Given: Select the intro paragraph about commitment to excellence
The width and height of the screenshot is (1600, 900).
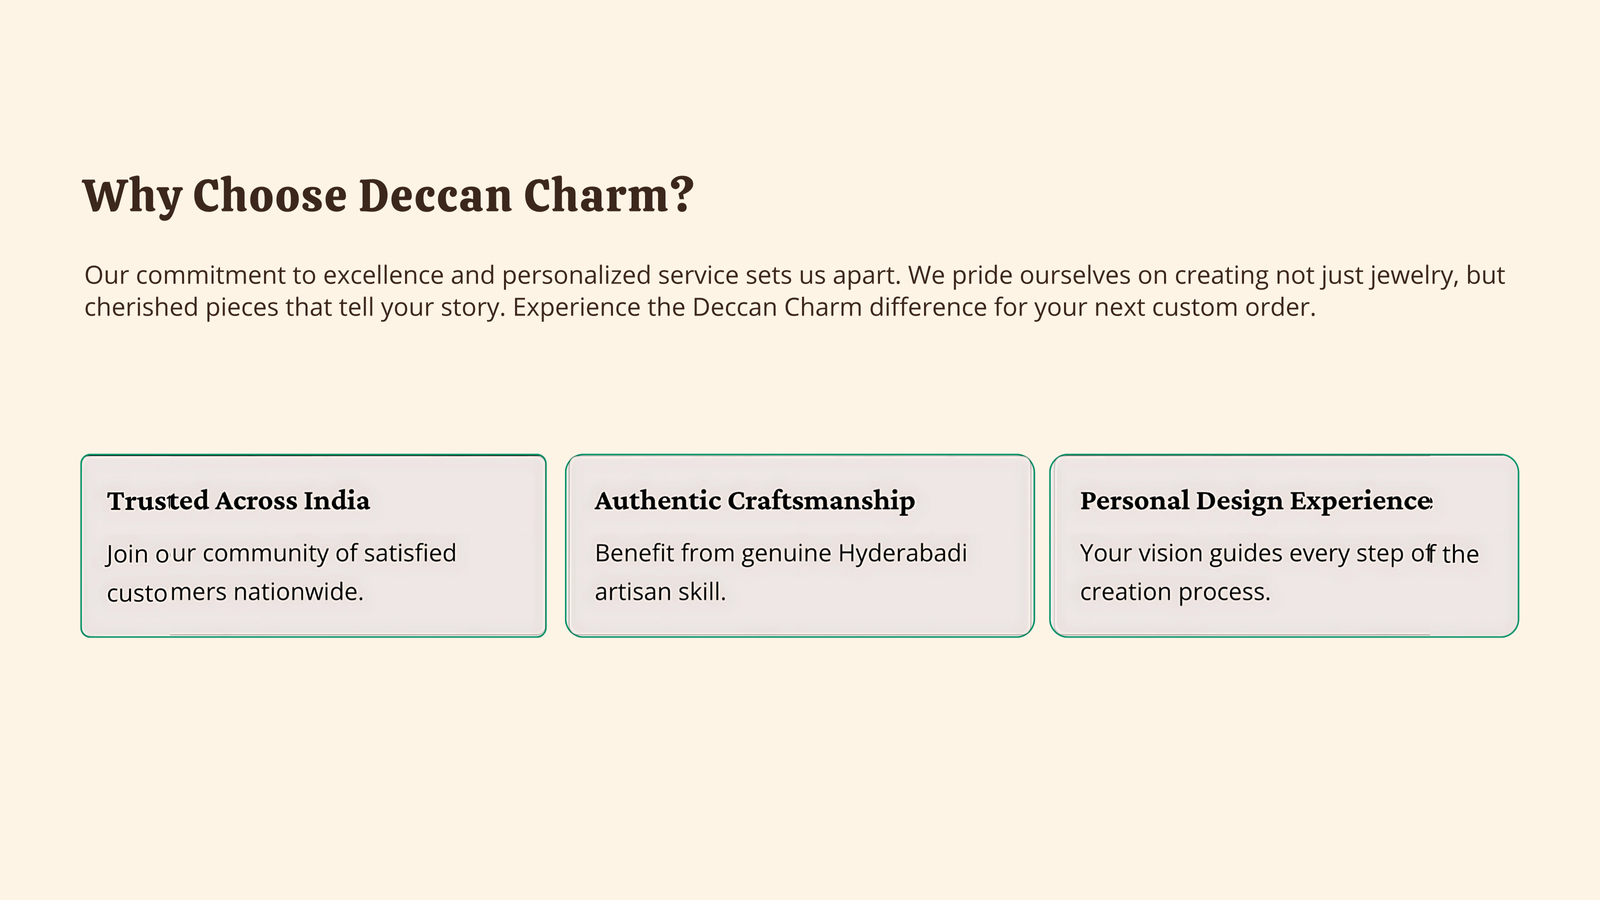Looking at the screenshot, I should click(x=795, y=291).
